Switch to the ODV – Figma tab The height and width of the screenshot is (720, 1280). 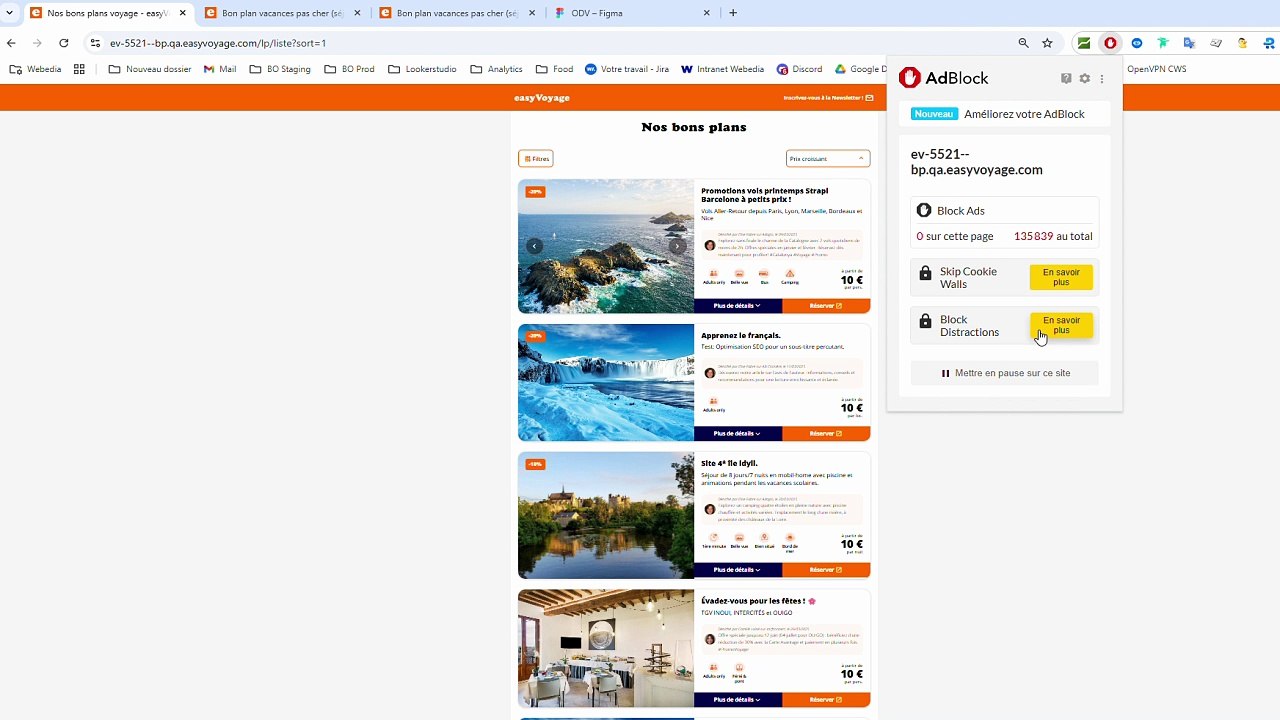(632, 13)
